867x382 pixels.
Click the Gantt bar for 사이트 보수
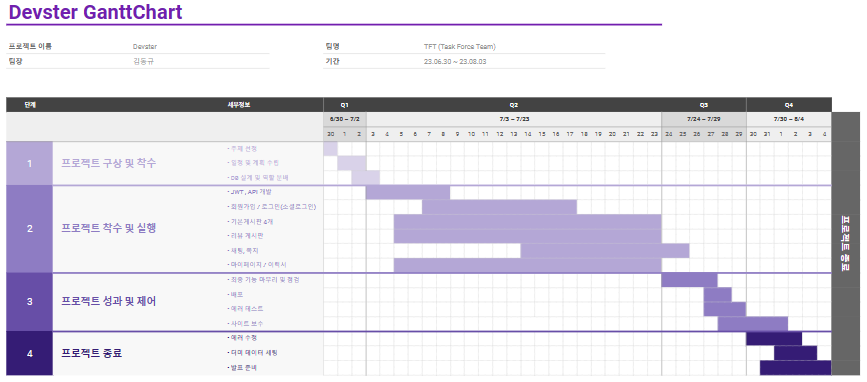[753, 323]
